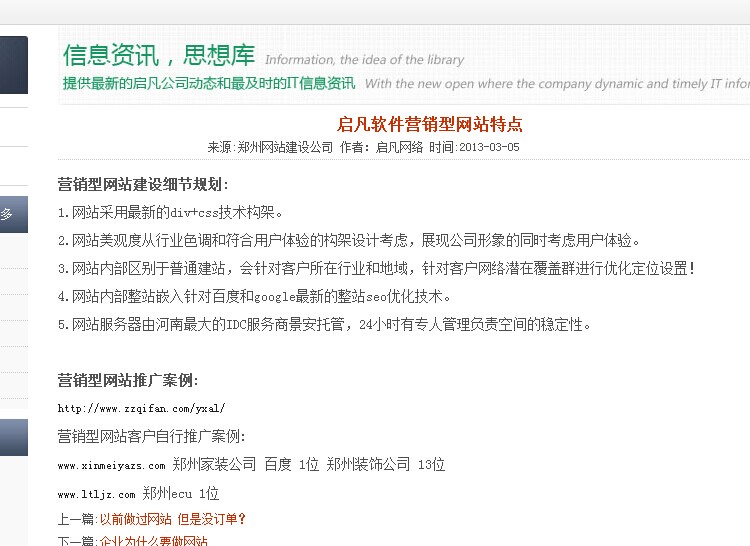The image size is (750, 546).
Task: Click the author name 启凡网络
Action: pos(399,147)
